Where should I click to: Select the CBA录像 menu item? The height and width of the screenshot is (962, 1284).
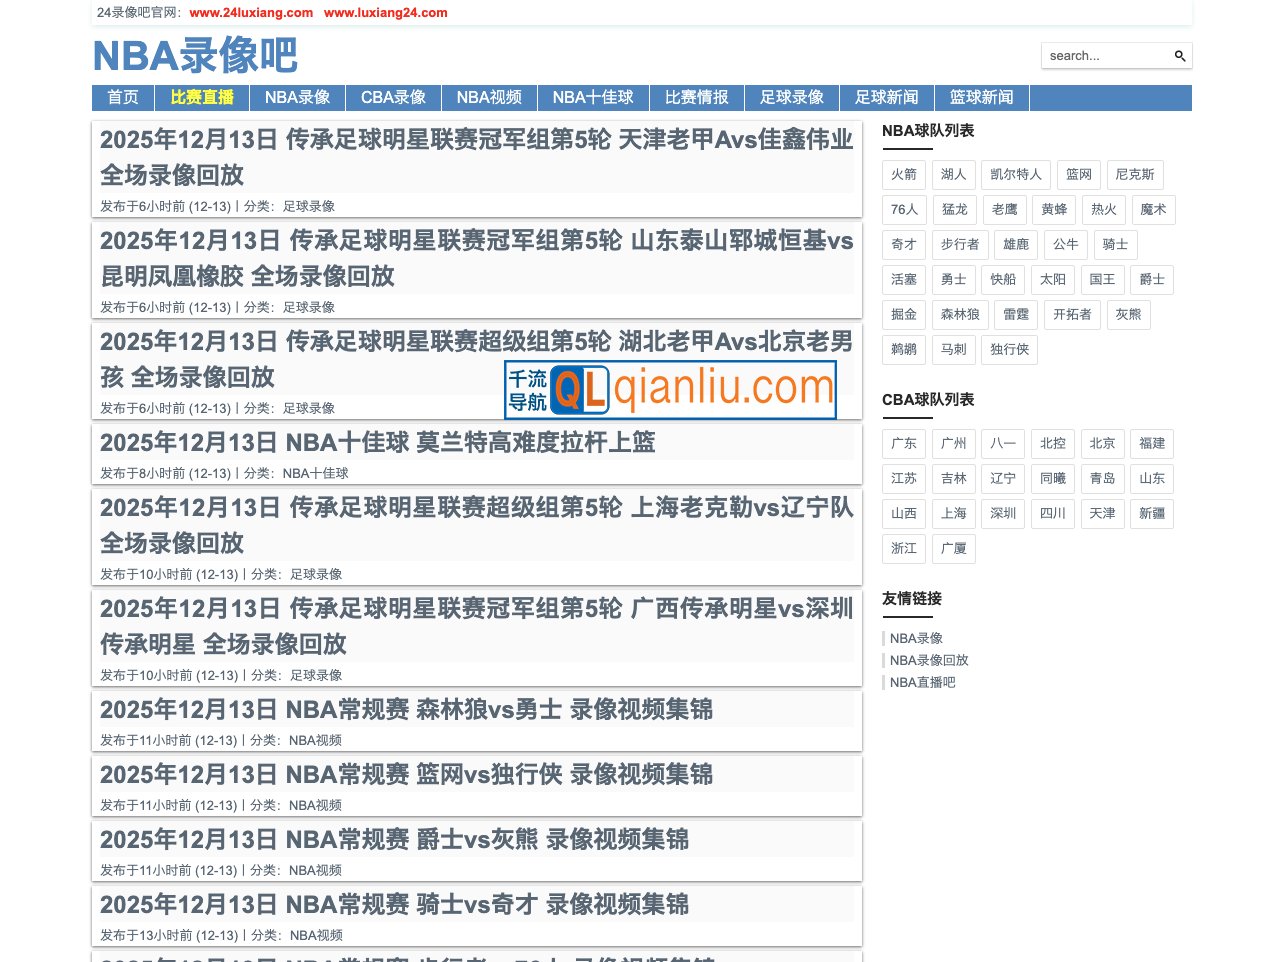pos(392,97)
